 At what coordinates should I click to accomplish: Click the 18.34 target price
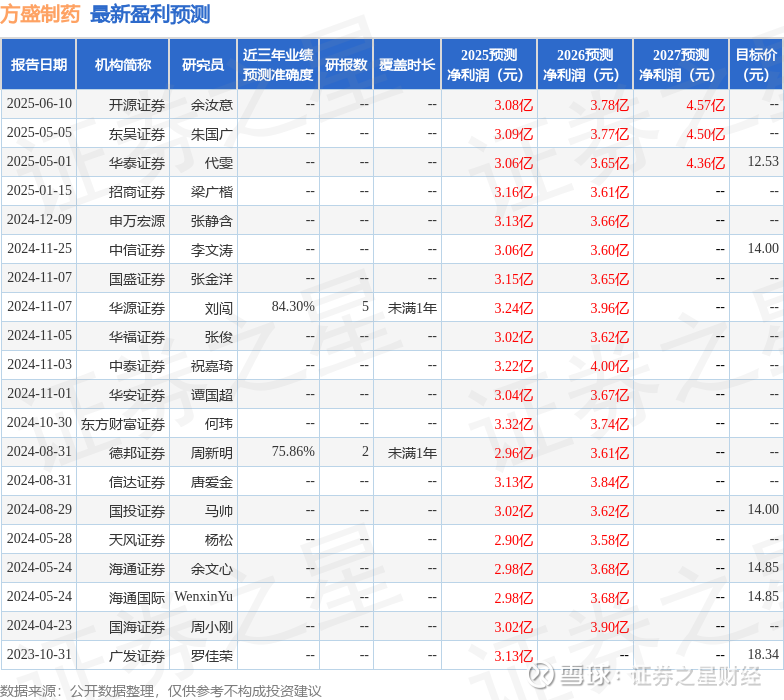(x=763, y=654)
